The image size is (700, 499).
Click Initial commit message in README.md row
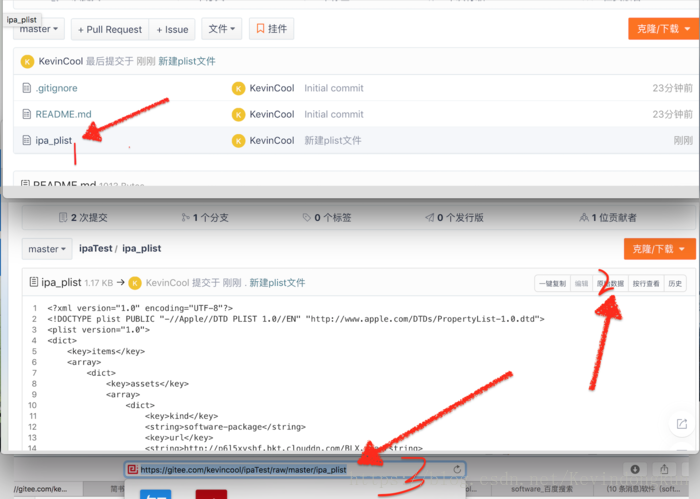(x=334, y=114)
